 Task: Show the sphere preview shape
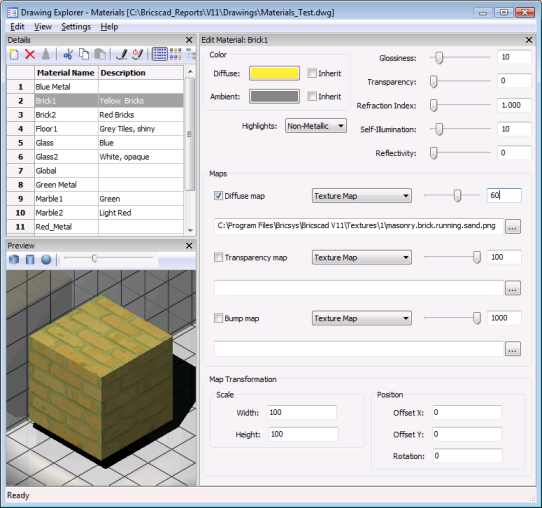(x=46, y=259)
